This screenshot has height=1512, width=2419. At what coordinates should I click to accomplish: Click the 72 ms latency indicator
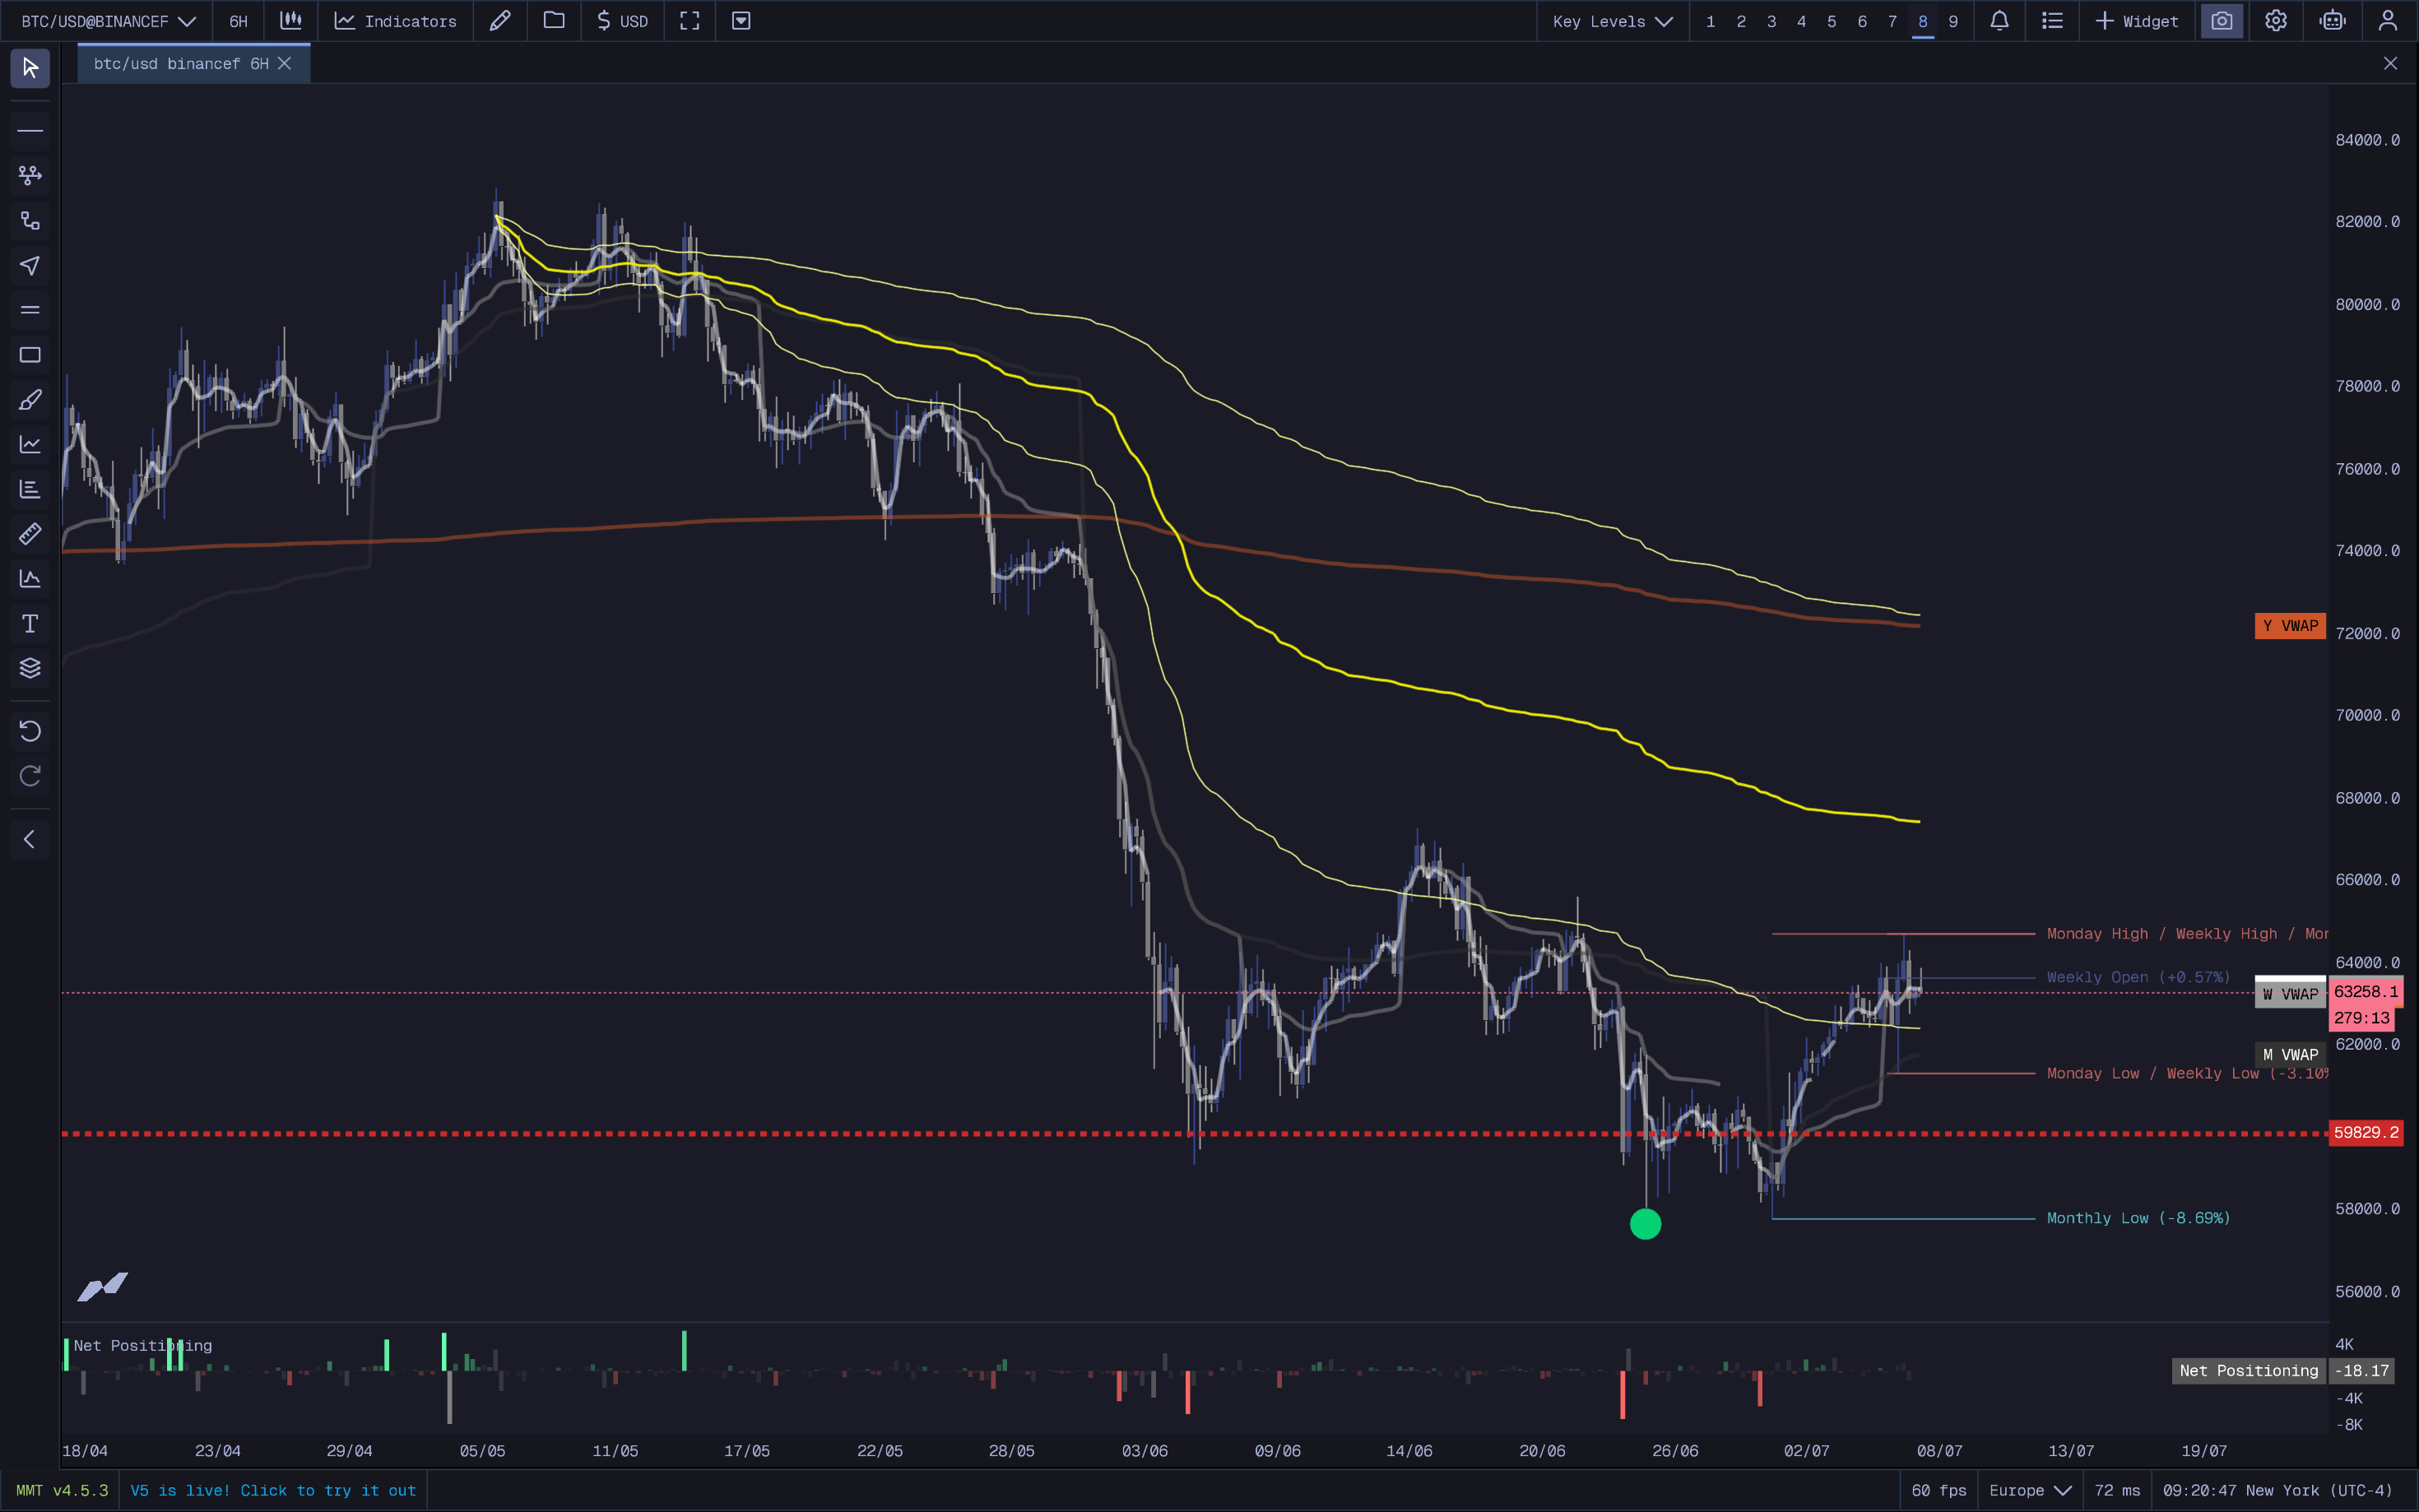tap(2117, 1490)
